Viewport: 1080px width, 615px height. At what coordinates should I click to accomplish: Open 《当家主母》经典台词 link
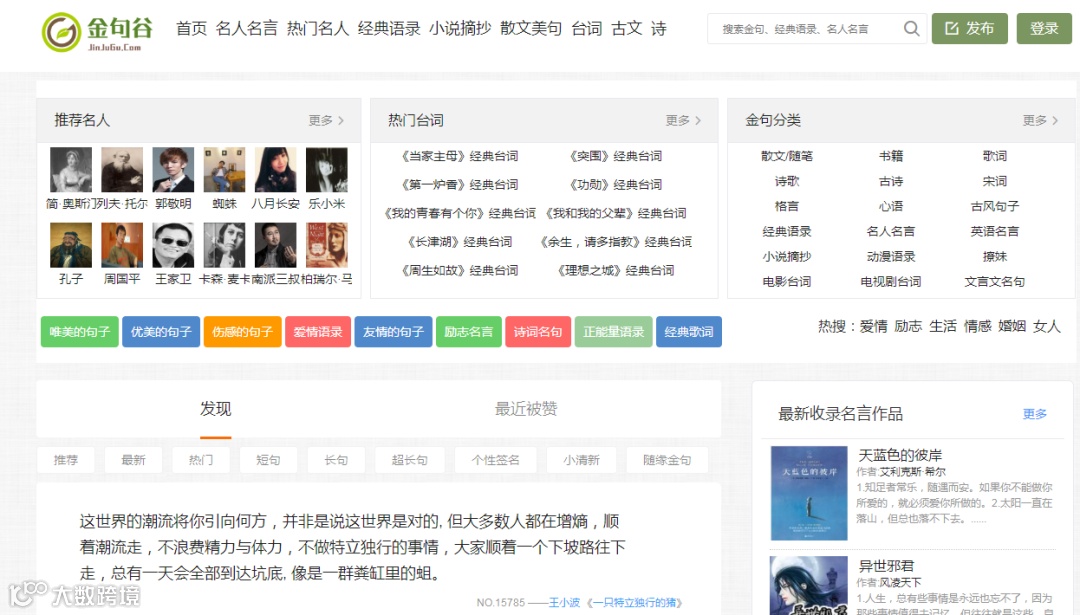click(459, 156)
